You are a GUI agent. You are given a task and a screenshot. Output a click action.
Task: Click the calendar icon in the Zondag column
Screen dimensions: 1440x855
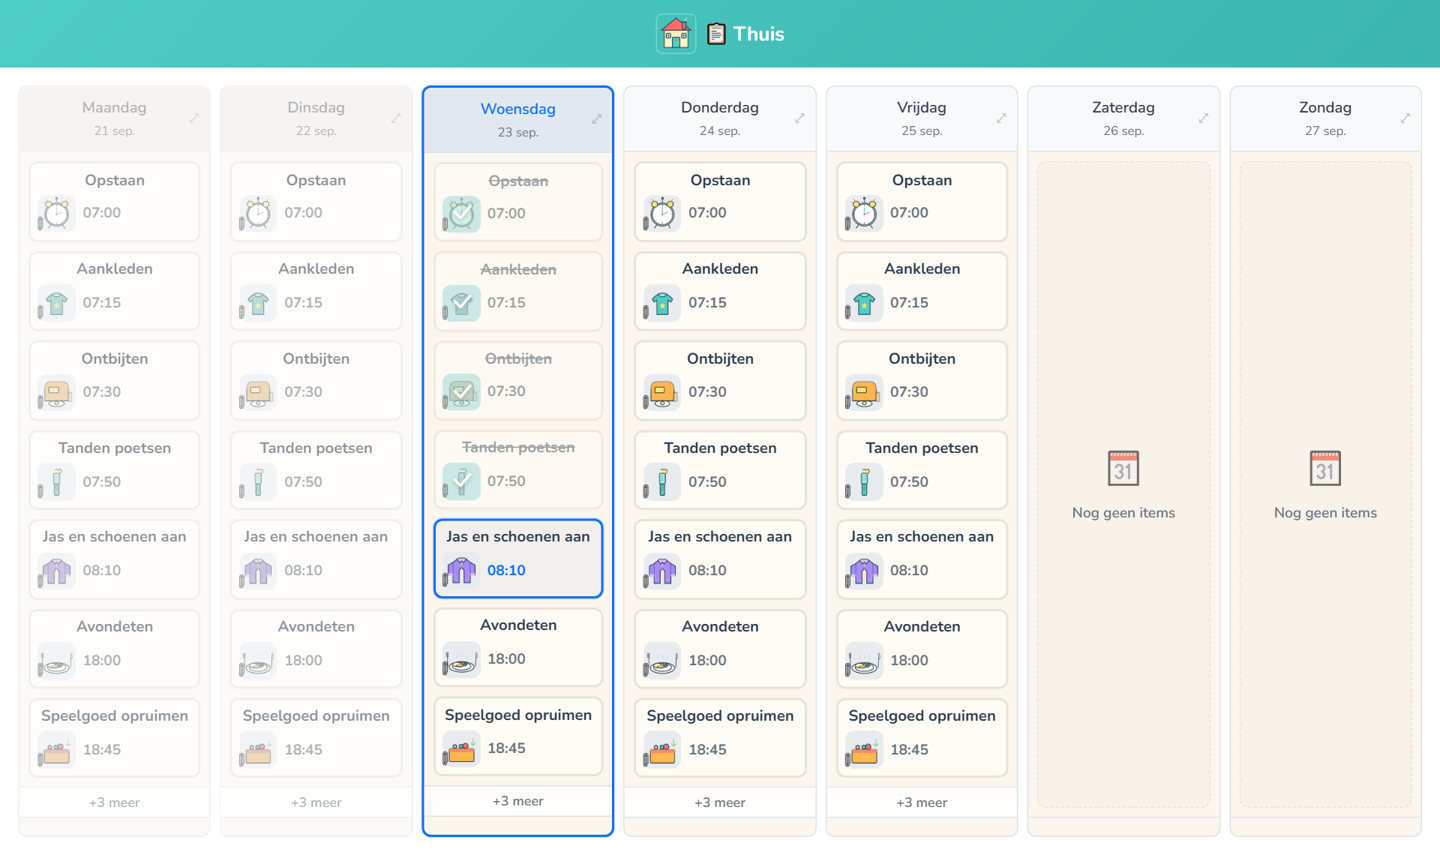coord(1325,467)
